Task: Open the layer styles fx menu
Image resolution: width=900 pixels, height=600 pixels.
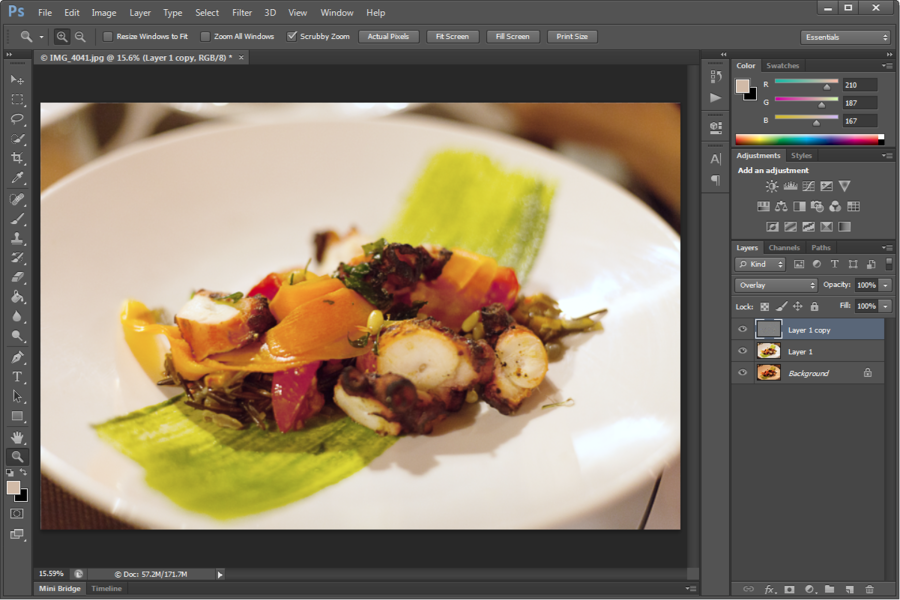Action: point(770,589)
